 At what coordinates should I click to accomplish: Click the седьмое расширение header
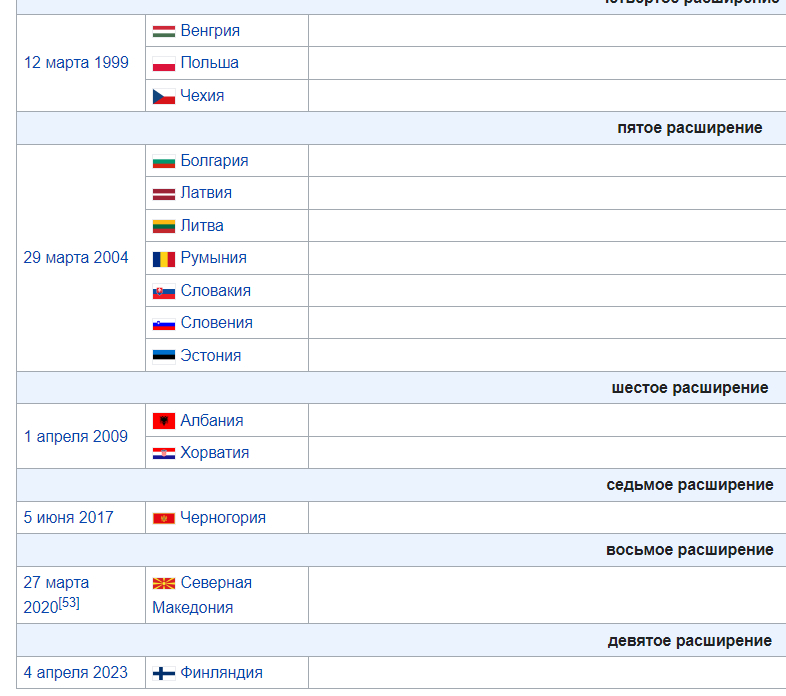pos(690,485)
